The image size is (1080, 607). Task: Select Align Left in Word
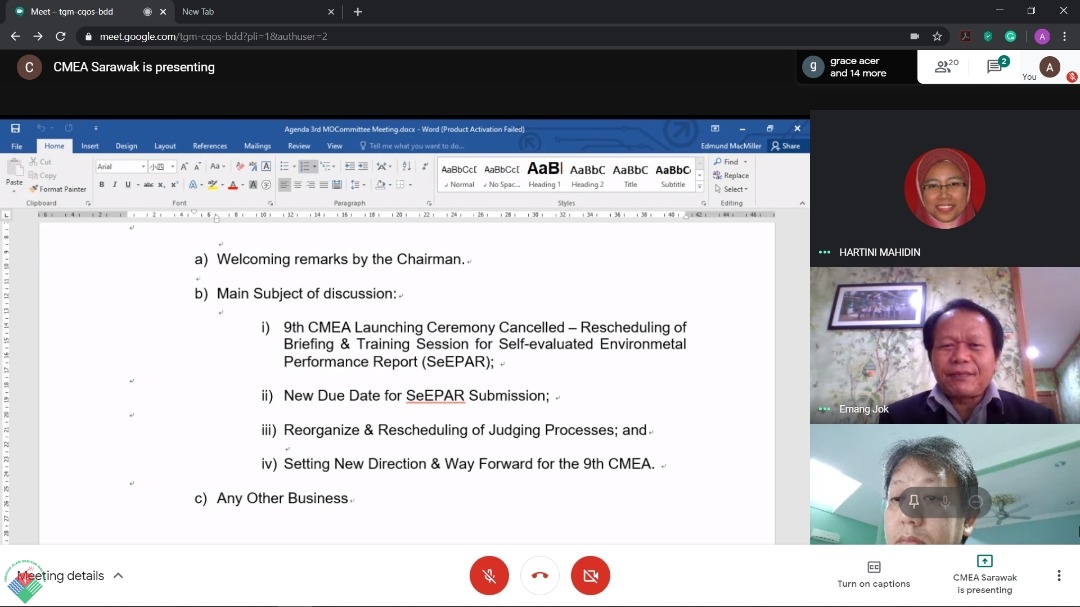[x=284, y=185]
